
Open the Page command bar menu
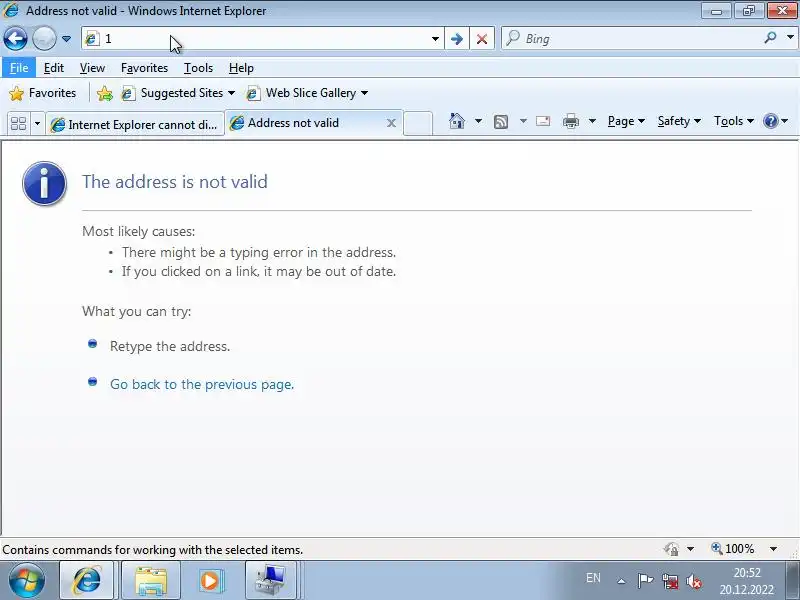click(x=626, y=121)
